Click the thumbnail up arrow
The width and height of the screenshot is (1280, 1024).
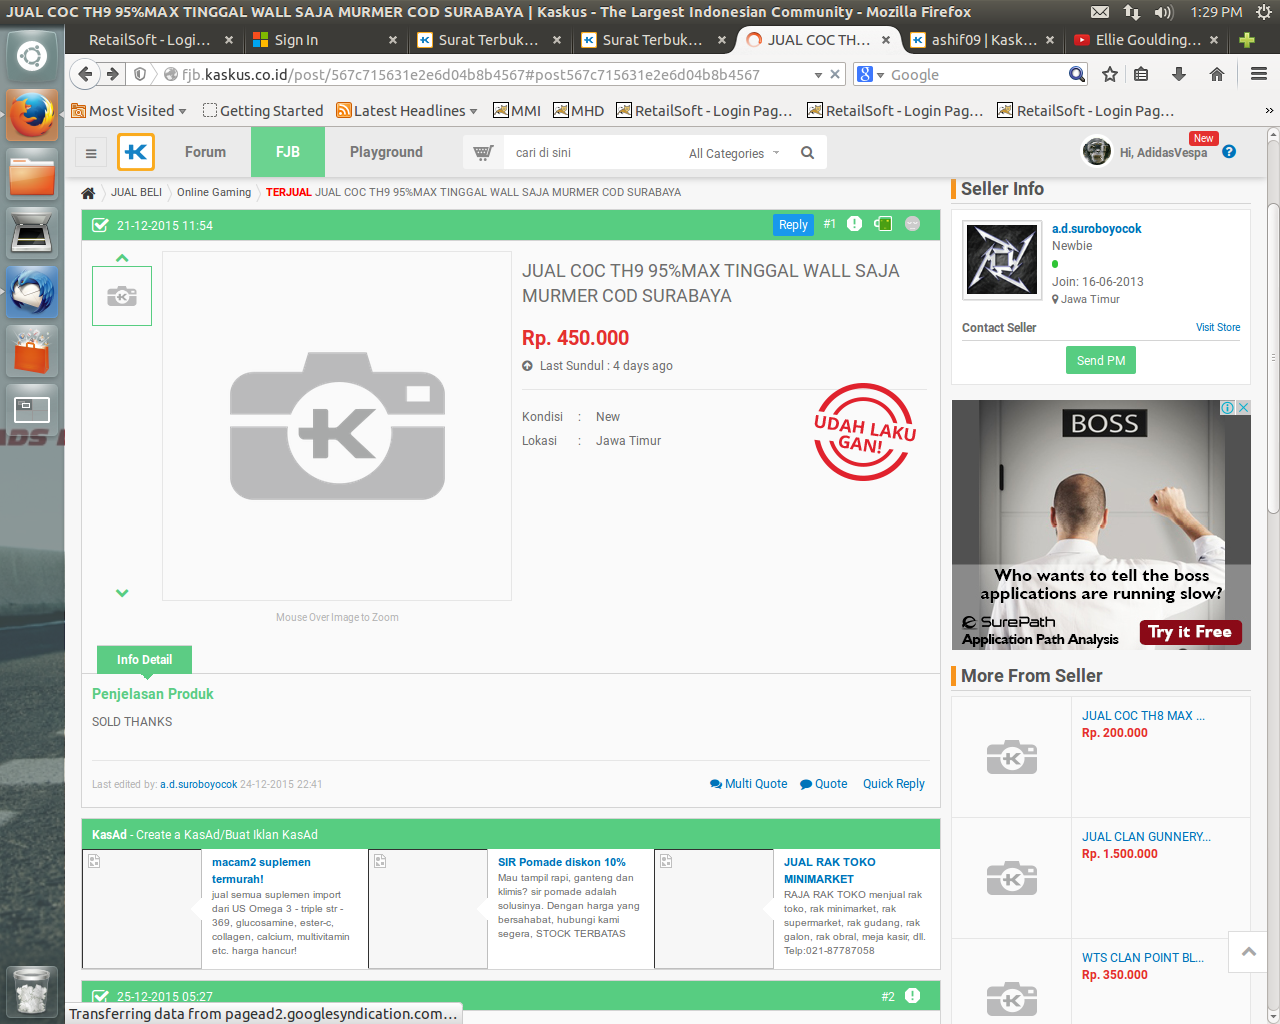click(122, 258)
